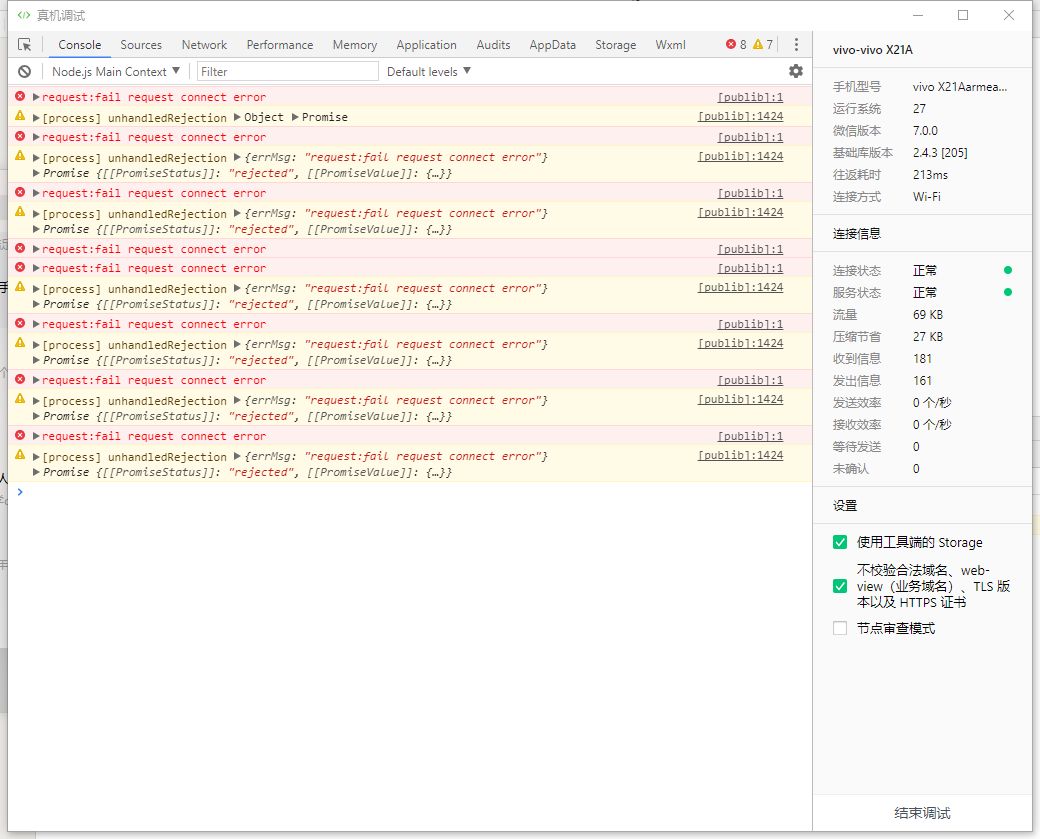Viewport: 1040px width, 839px height.
Task: Expand the first request:fail error entry
Action: 36,97
